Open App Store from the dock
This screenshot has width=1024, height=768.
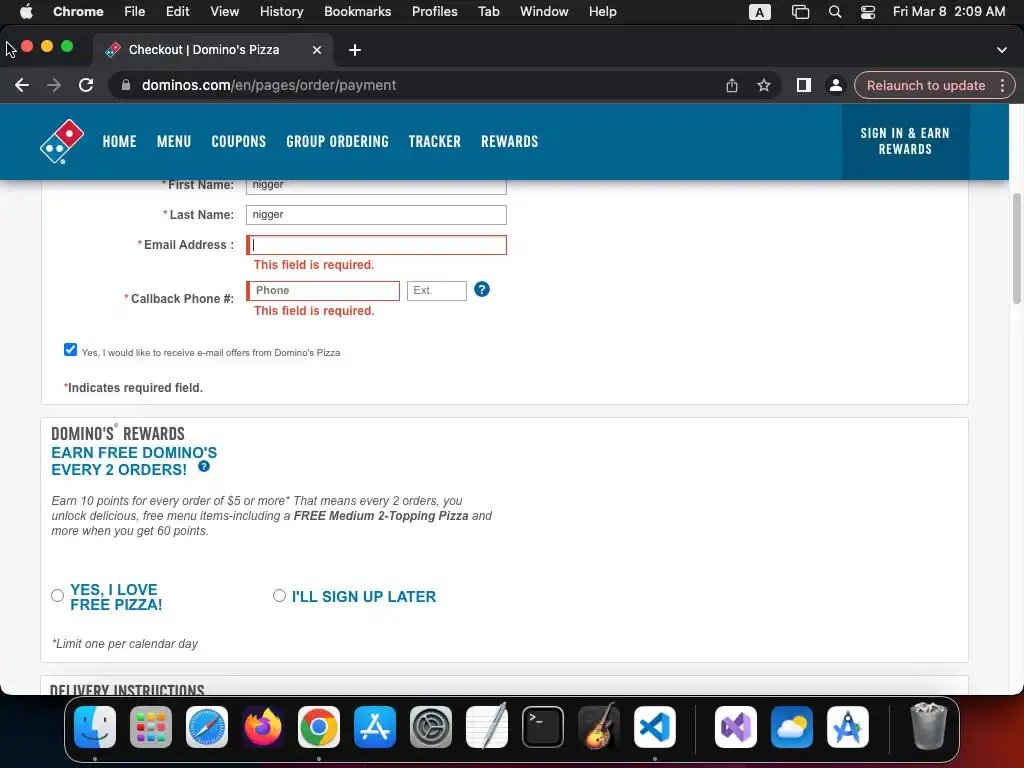(375, 727)
